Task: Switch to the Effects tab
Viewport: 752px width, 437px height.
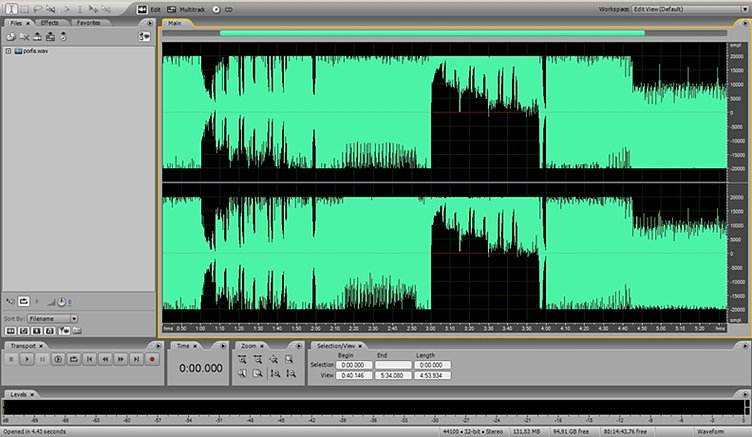Action: point(49,22)
